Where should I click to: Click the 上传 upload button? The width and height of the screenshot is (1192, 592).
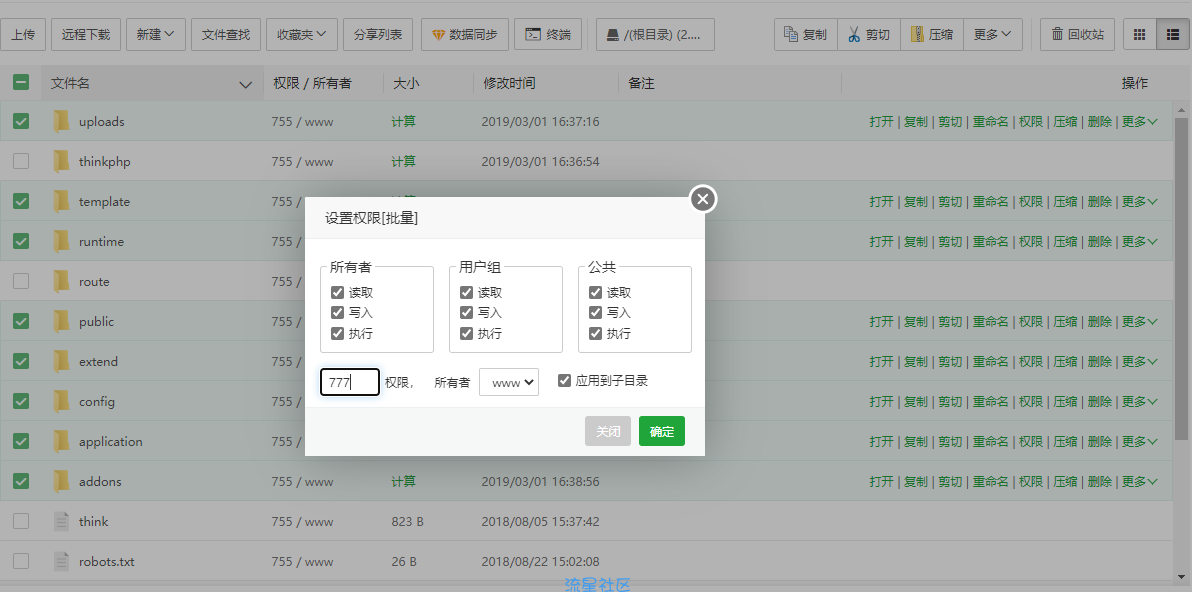pos(23,34)
